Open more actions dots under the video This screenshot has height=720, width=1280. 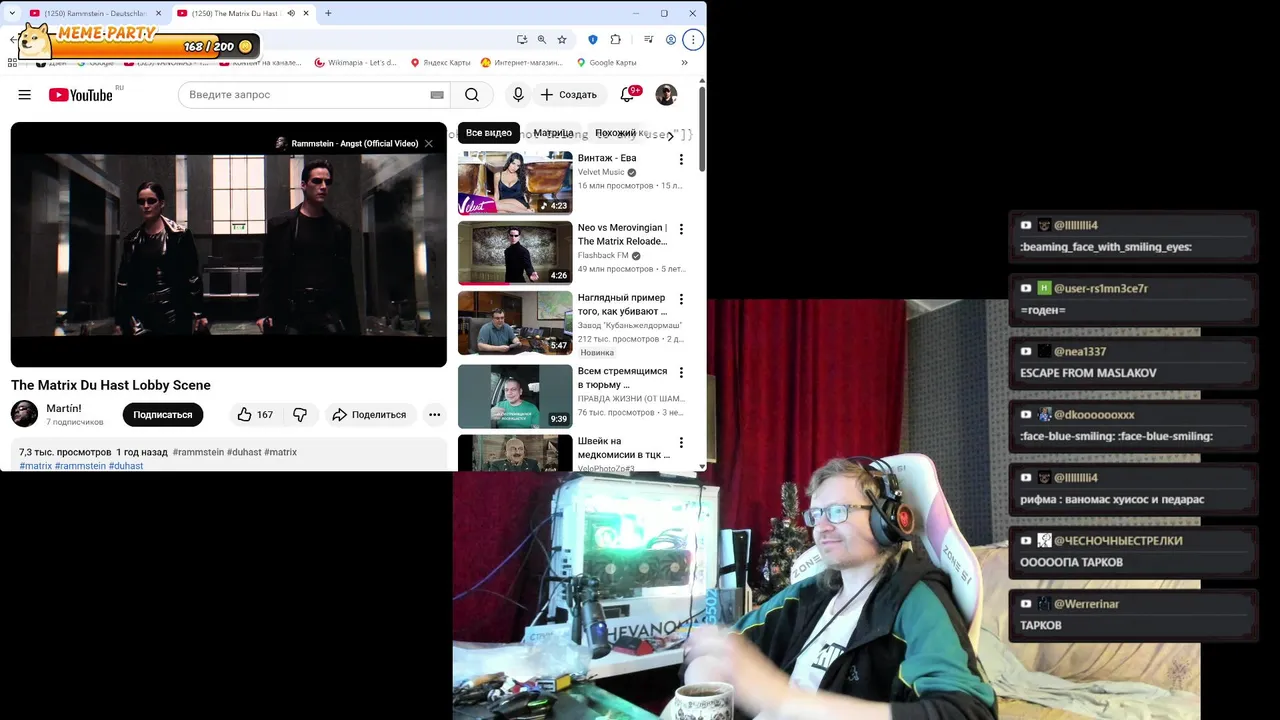pyautogui.click(x=435, y=414)
